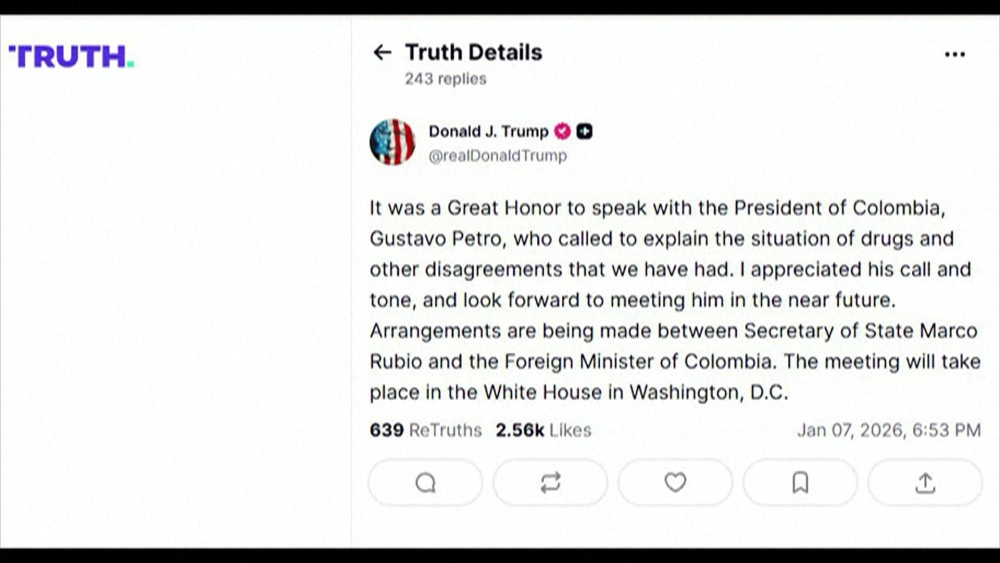Click the reply speech bubble icon

point(425,483)
